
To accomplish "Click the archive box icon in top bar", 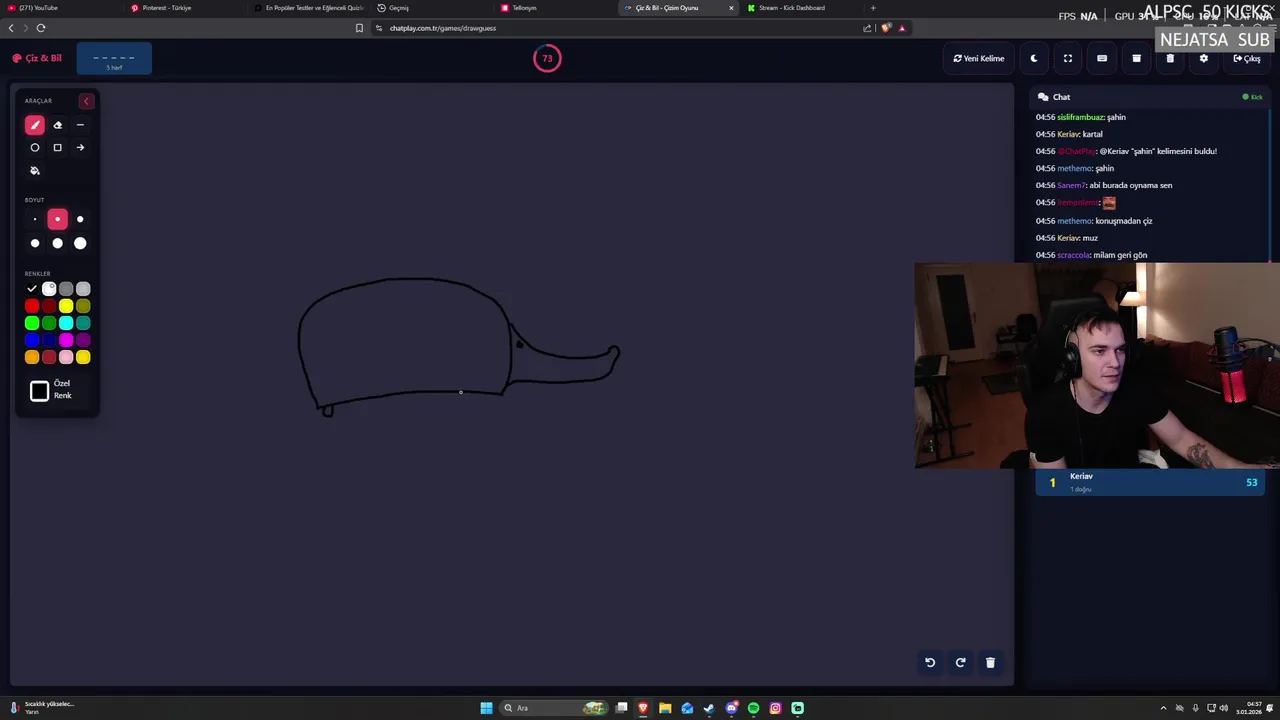I will pyautogui.click(x=1136, y=58).
